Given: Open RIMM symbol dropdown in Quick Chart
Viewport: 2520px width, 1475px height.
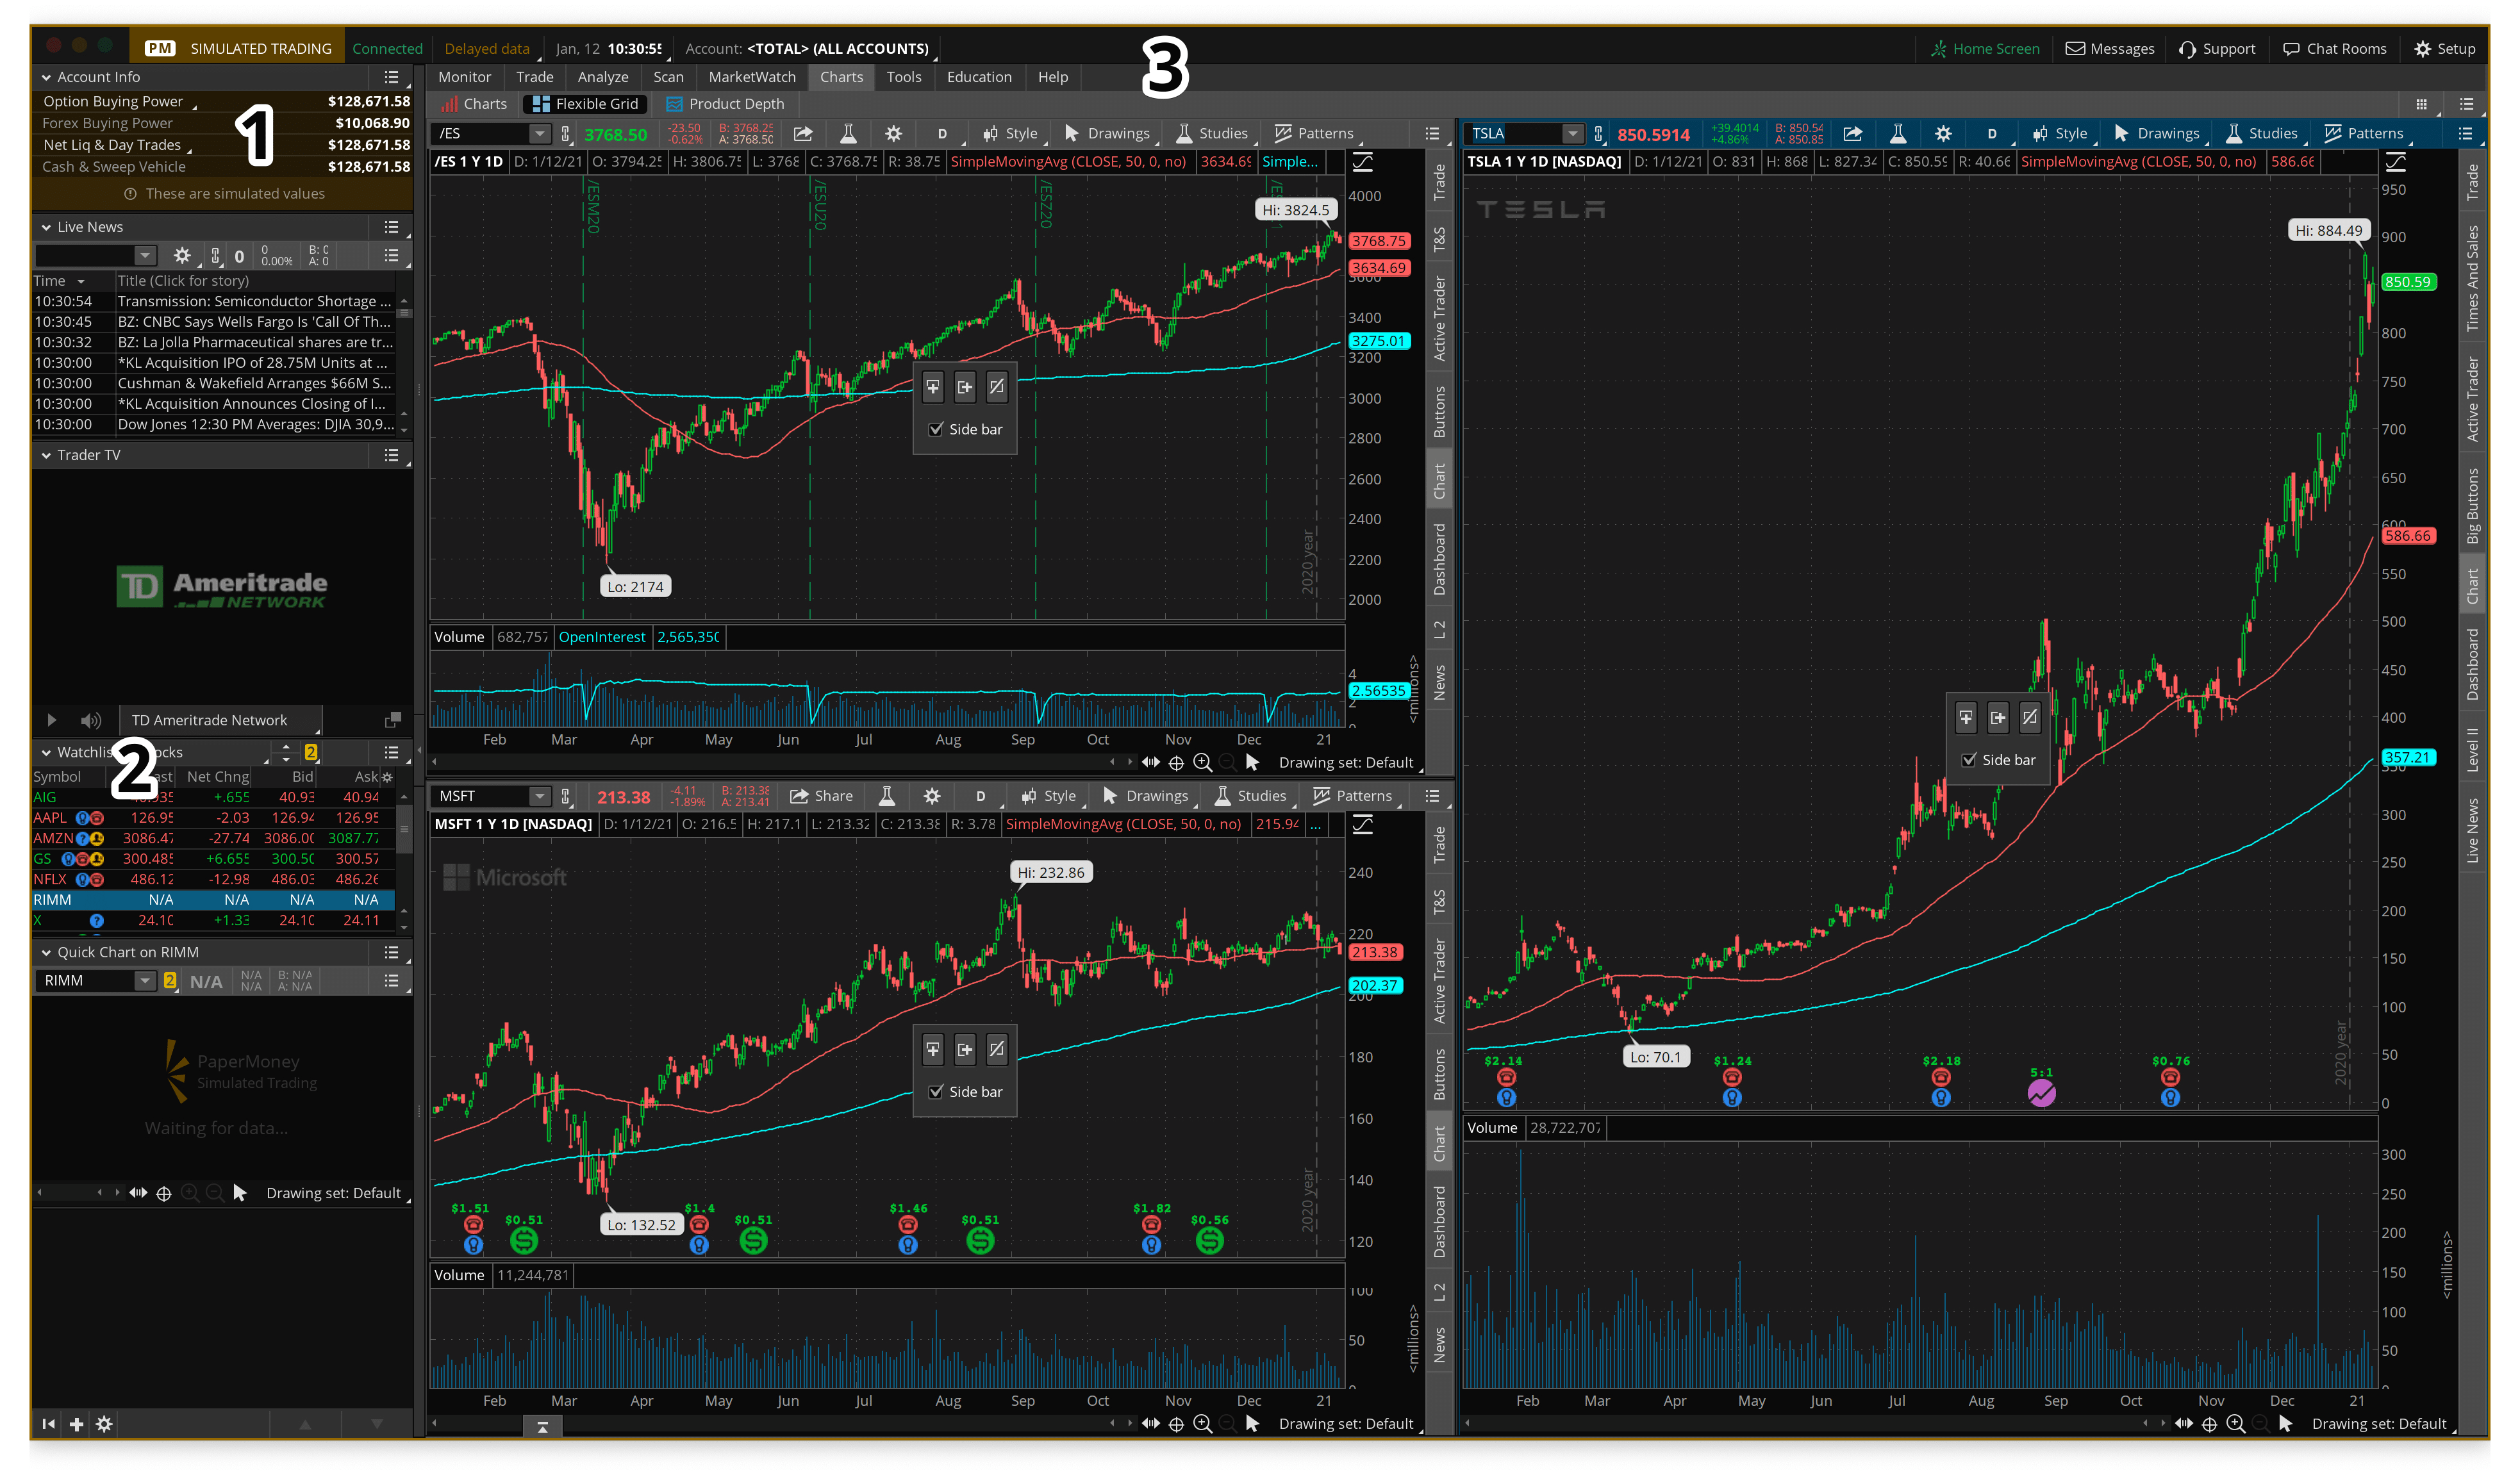Looking at the screenshot, I should pyautogui.click(x=145, y=981).
